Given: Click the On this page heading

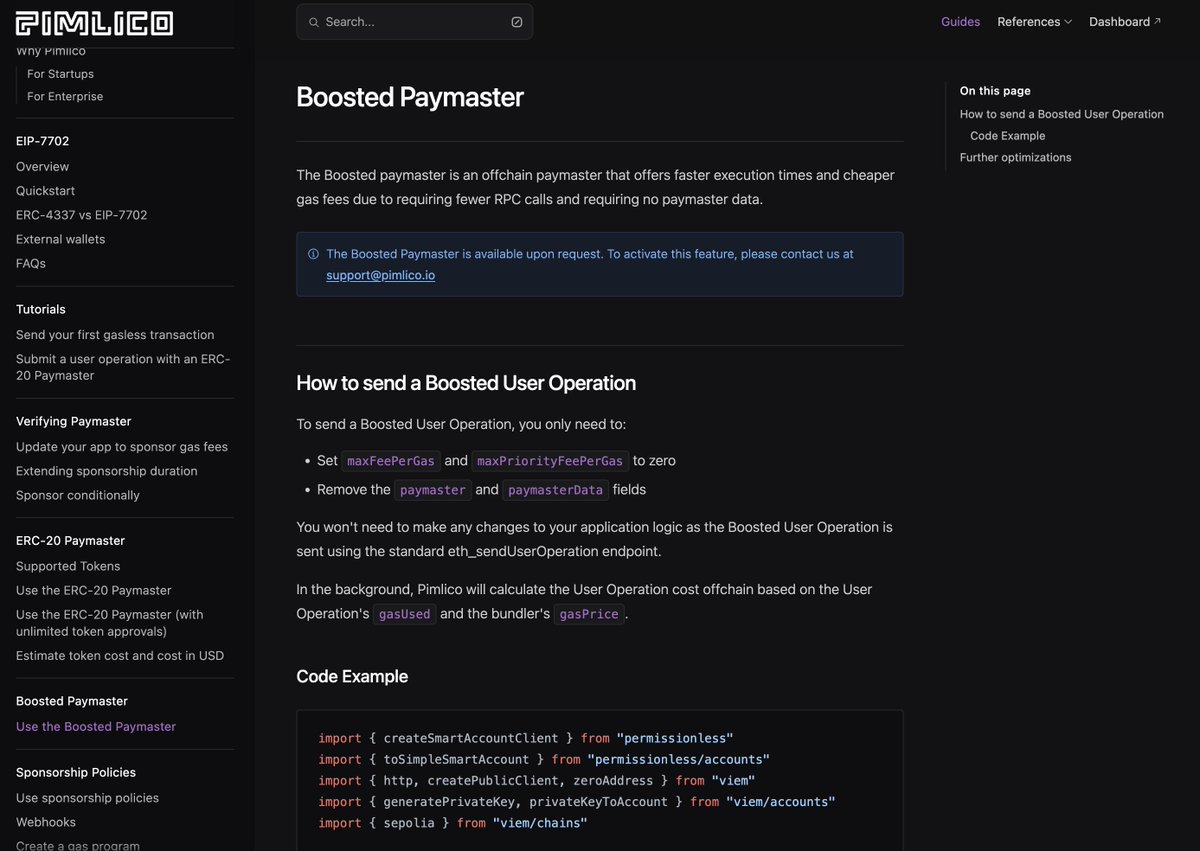Looking at the screenshot, I should point(995,91).
